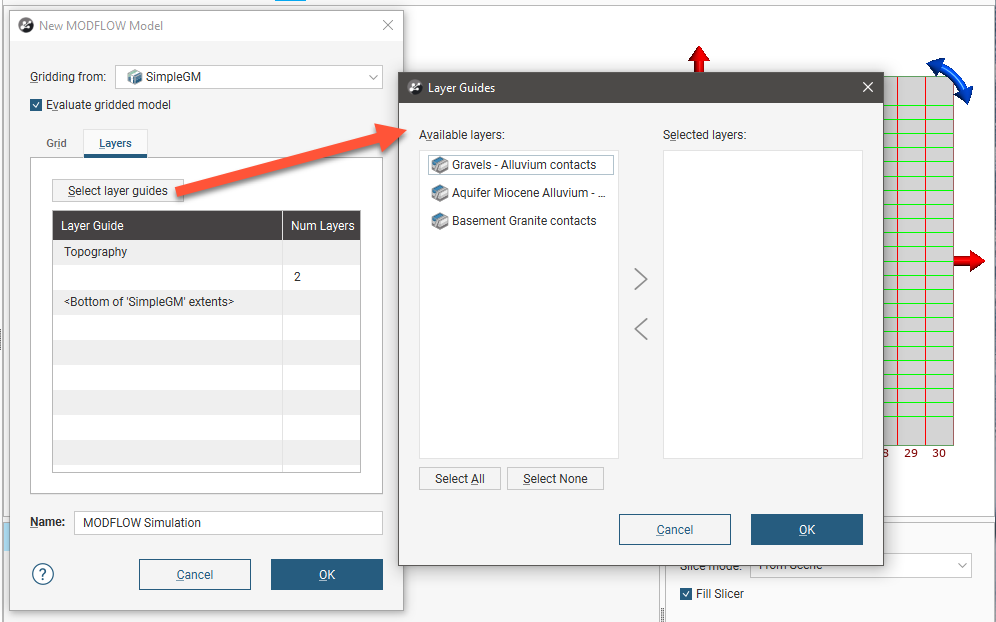Click the Aquifer Miocene Alluvium surface icon
This screenshot has width=996, height=622.
click(x=439, y=193)
